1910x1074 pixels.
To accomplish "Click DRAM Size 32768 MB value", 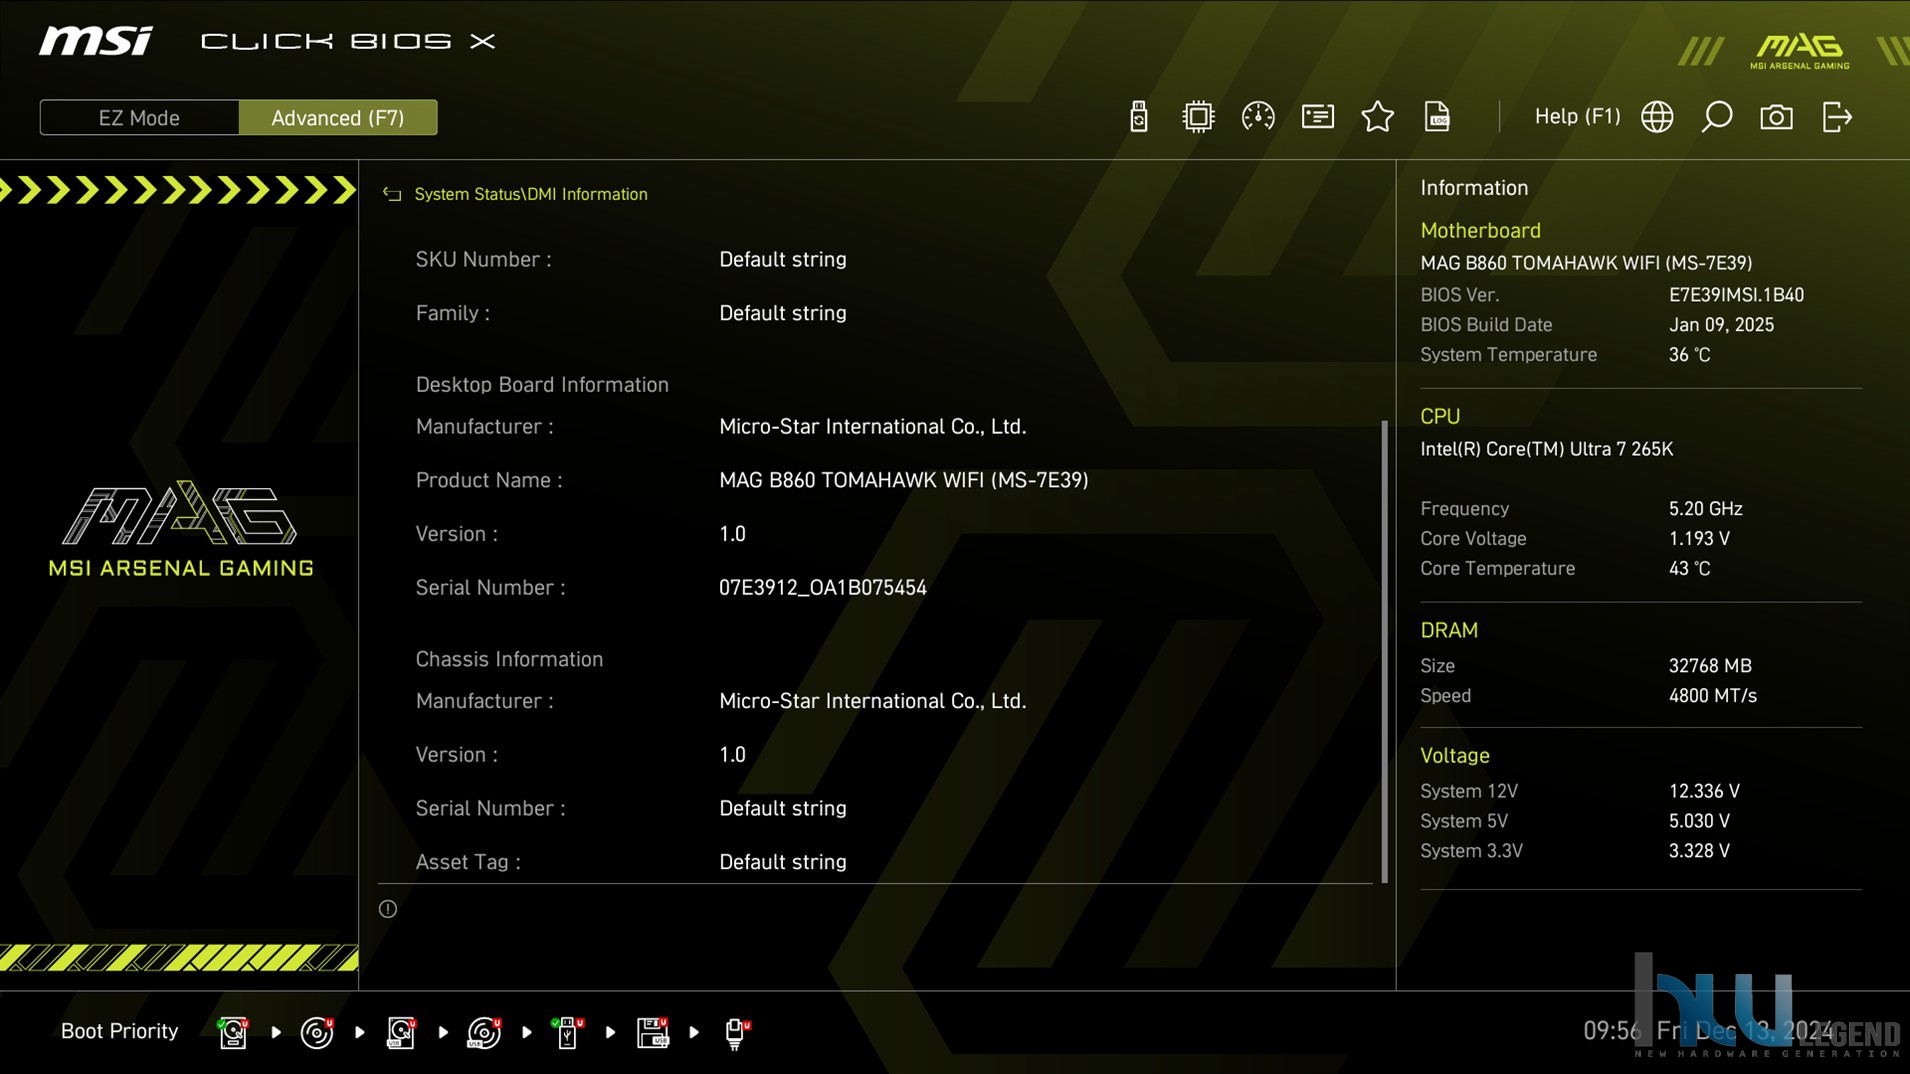I will click(1710, 666).
